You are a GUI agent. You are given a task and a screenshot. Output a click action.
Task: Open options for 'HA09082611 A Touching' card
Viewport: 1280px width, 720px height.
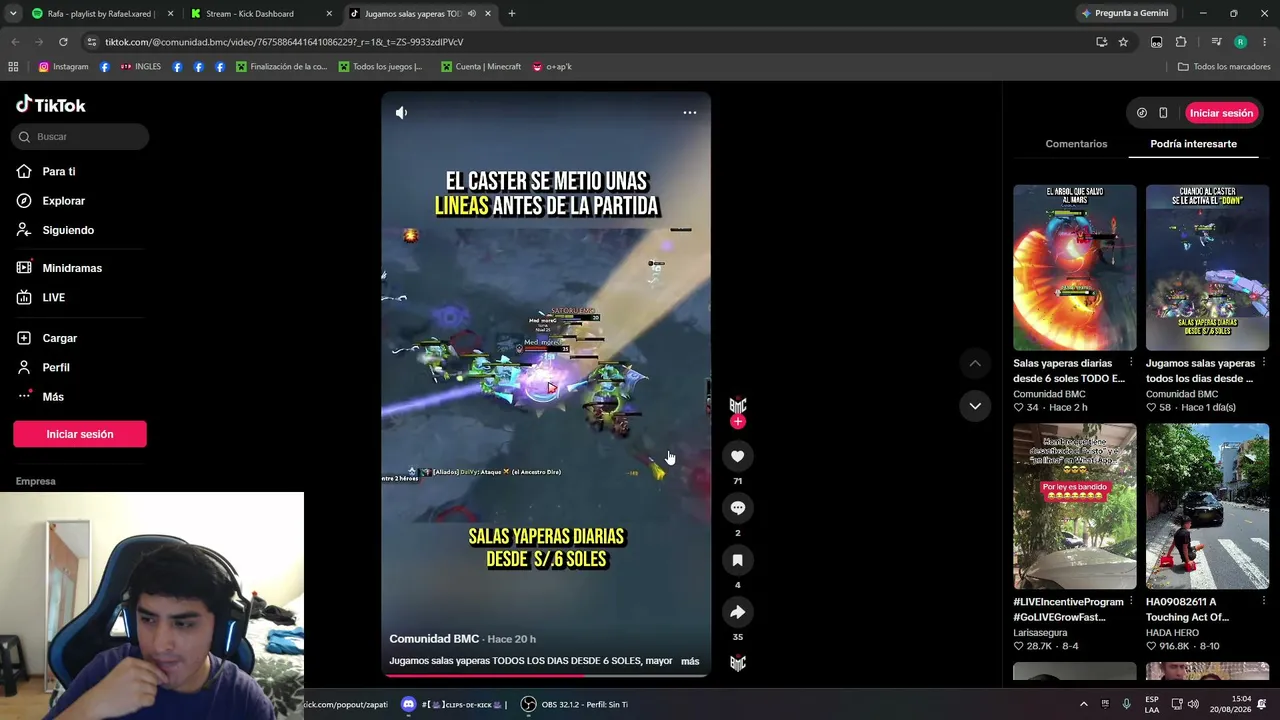[x=1264, y=602]
